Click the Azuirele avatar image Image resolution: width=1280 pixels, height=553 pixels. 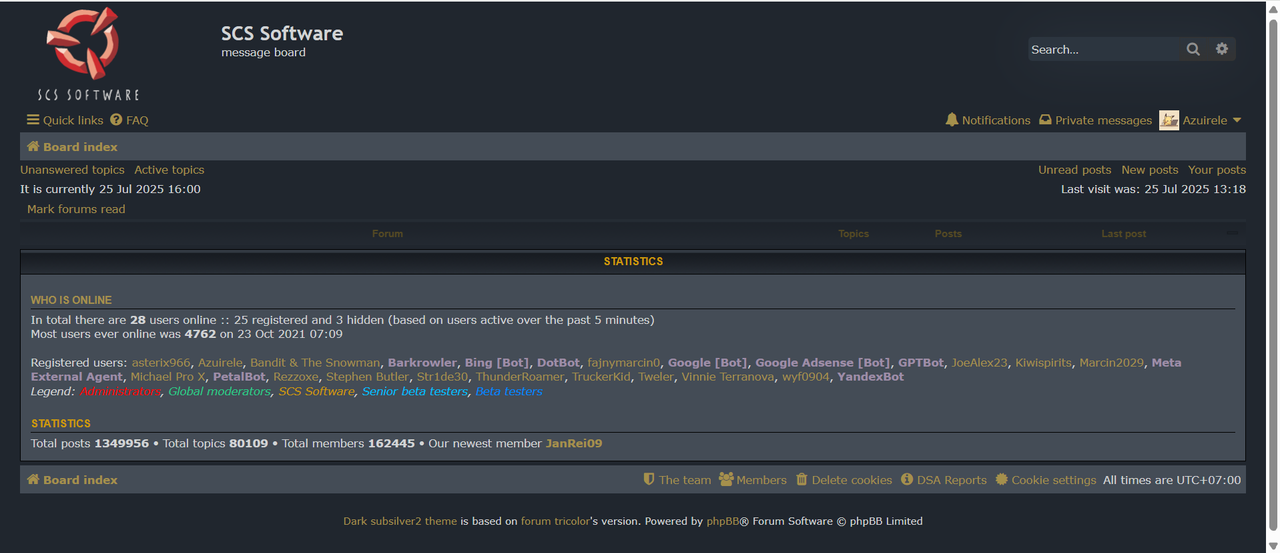point(1169,120)
